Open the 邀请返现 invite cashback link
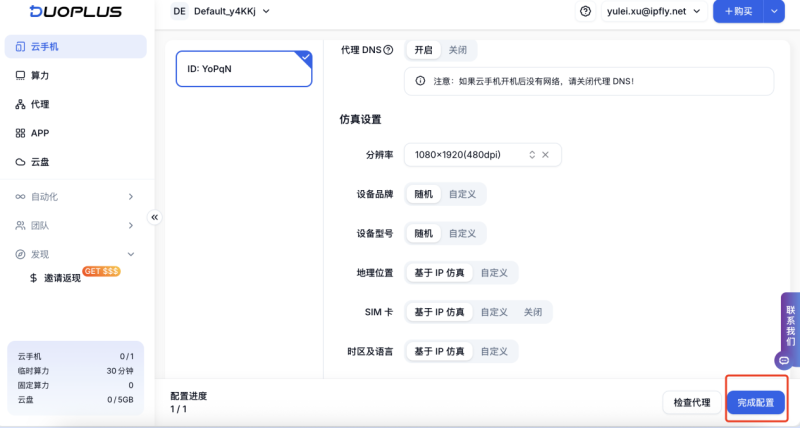Viewport: 800px width, 428px height. (x=62, y=278)
